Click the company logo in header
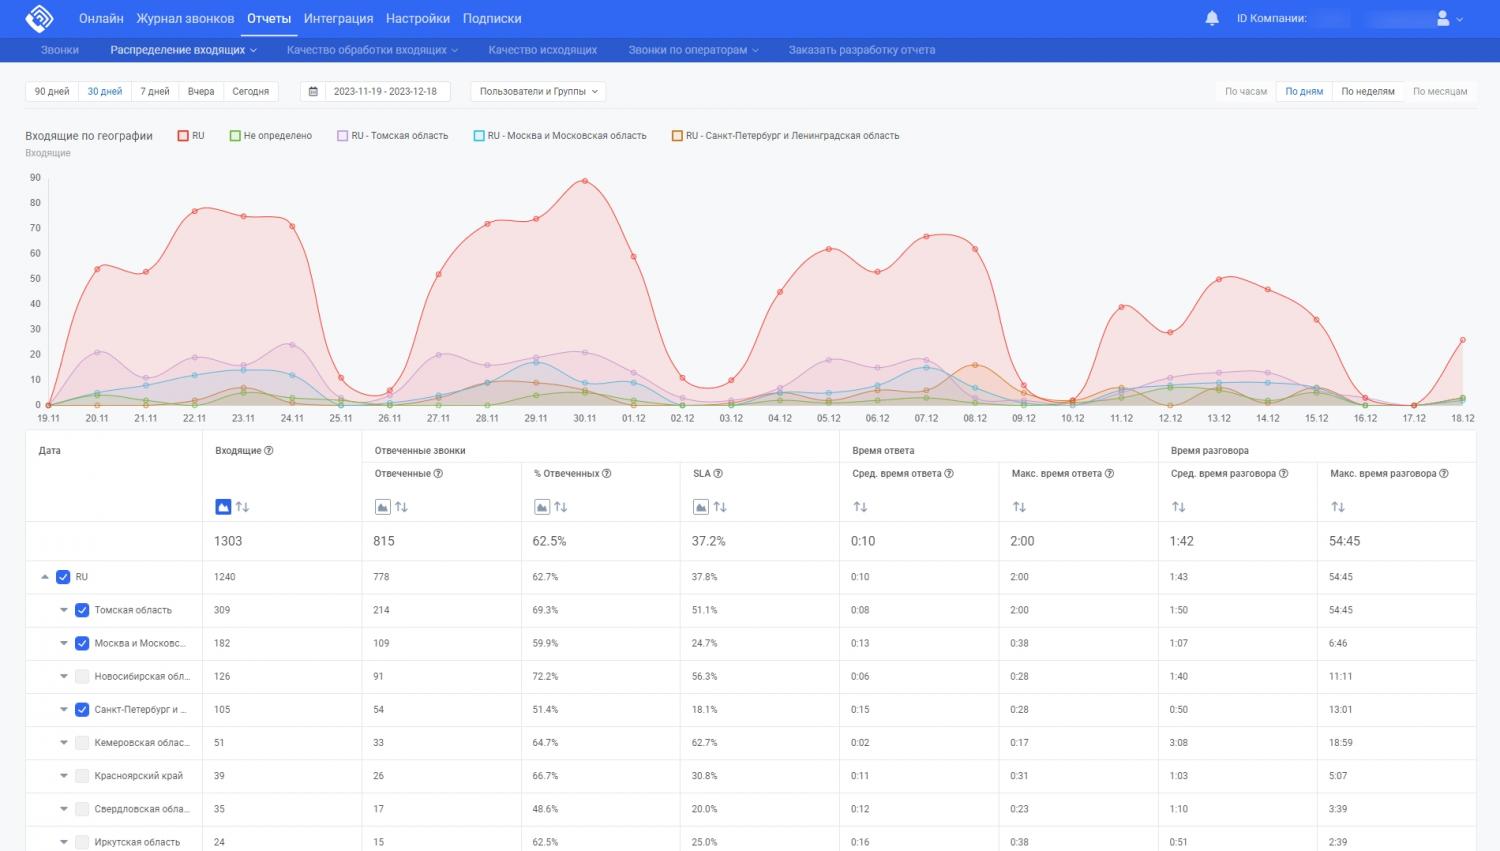The image size is (1500, 851). (x=39, y=18)
